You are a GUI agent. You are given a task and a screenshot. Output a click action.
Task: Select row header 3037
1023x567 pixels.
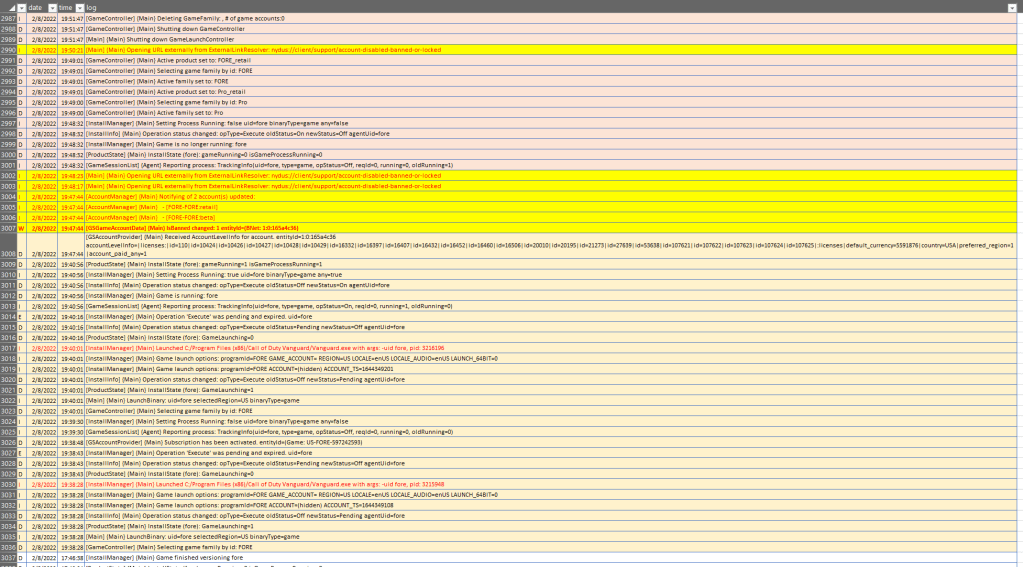click(x=8, y=557)
